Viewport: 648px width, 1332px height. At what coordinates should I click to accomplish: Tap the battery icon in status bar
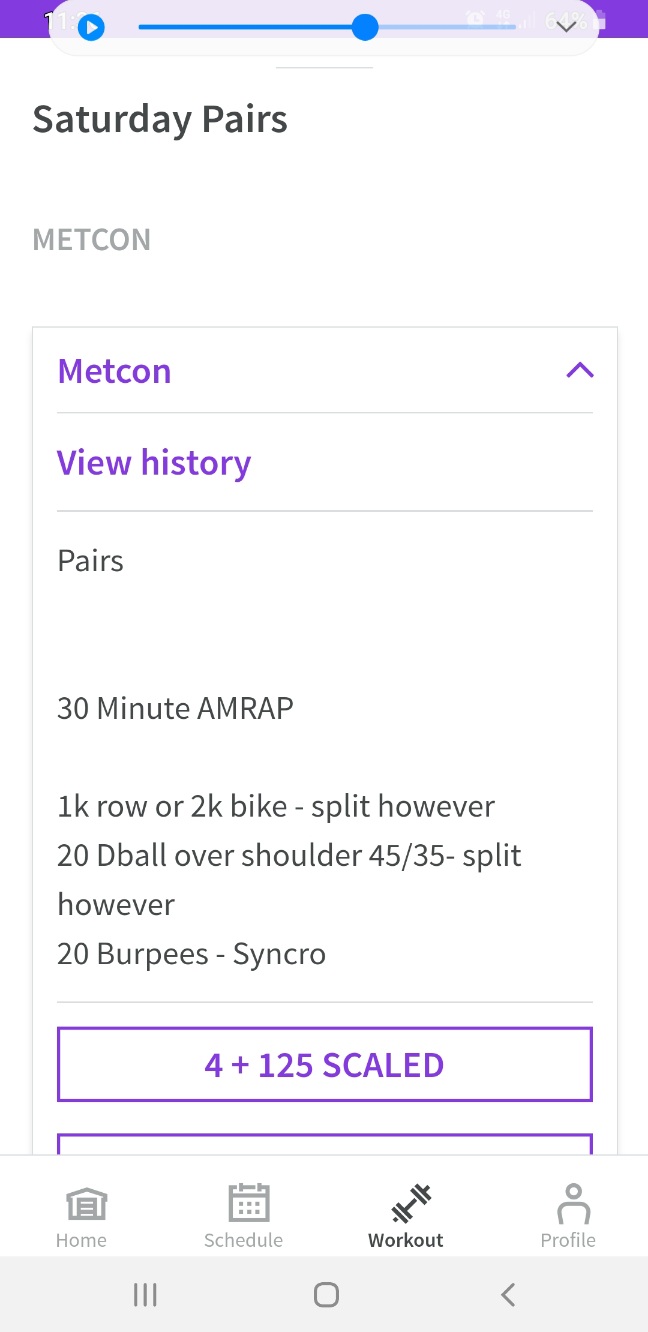click(x=599, y=19)
